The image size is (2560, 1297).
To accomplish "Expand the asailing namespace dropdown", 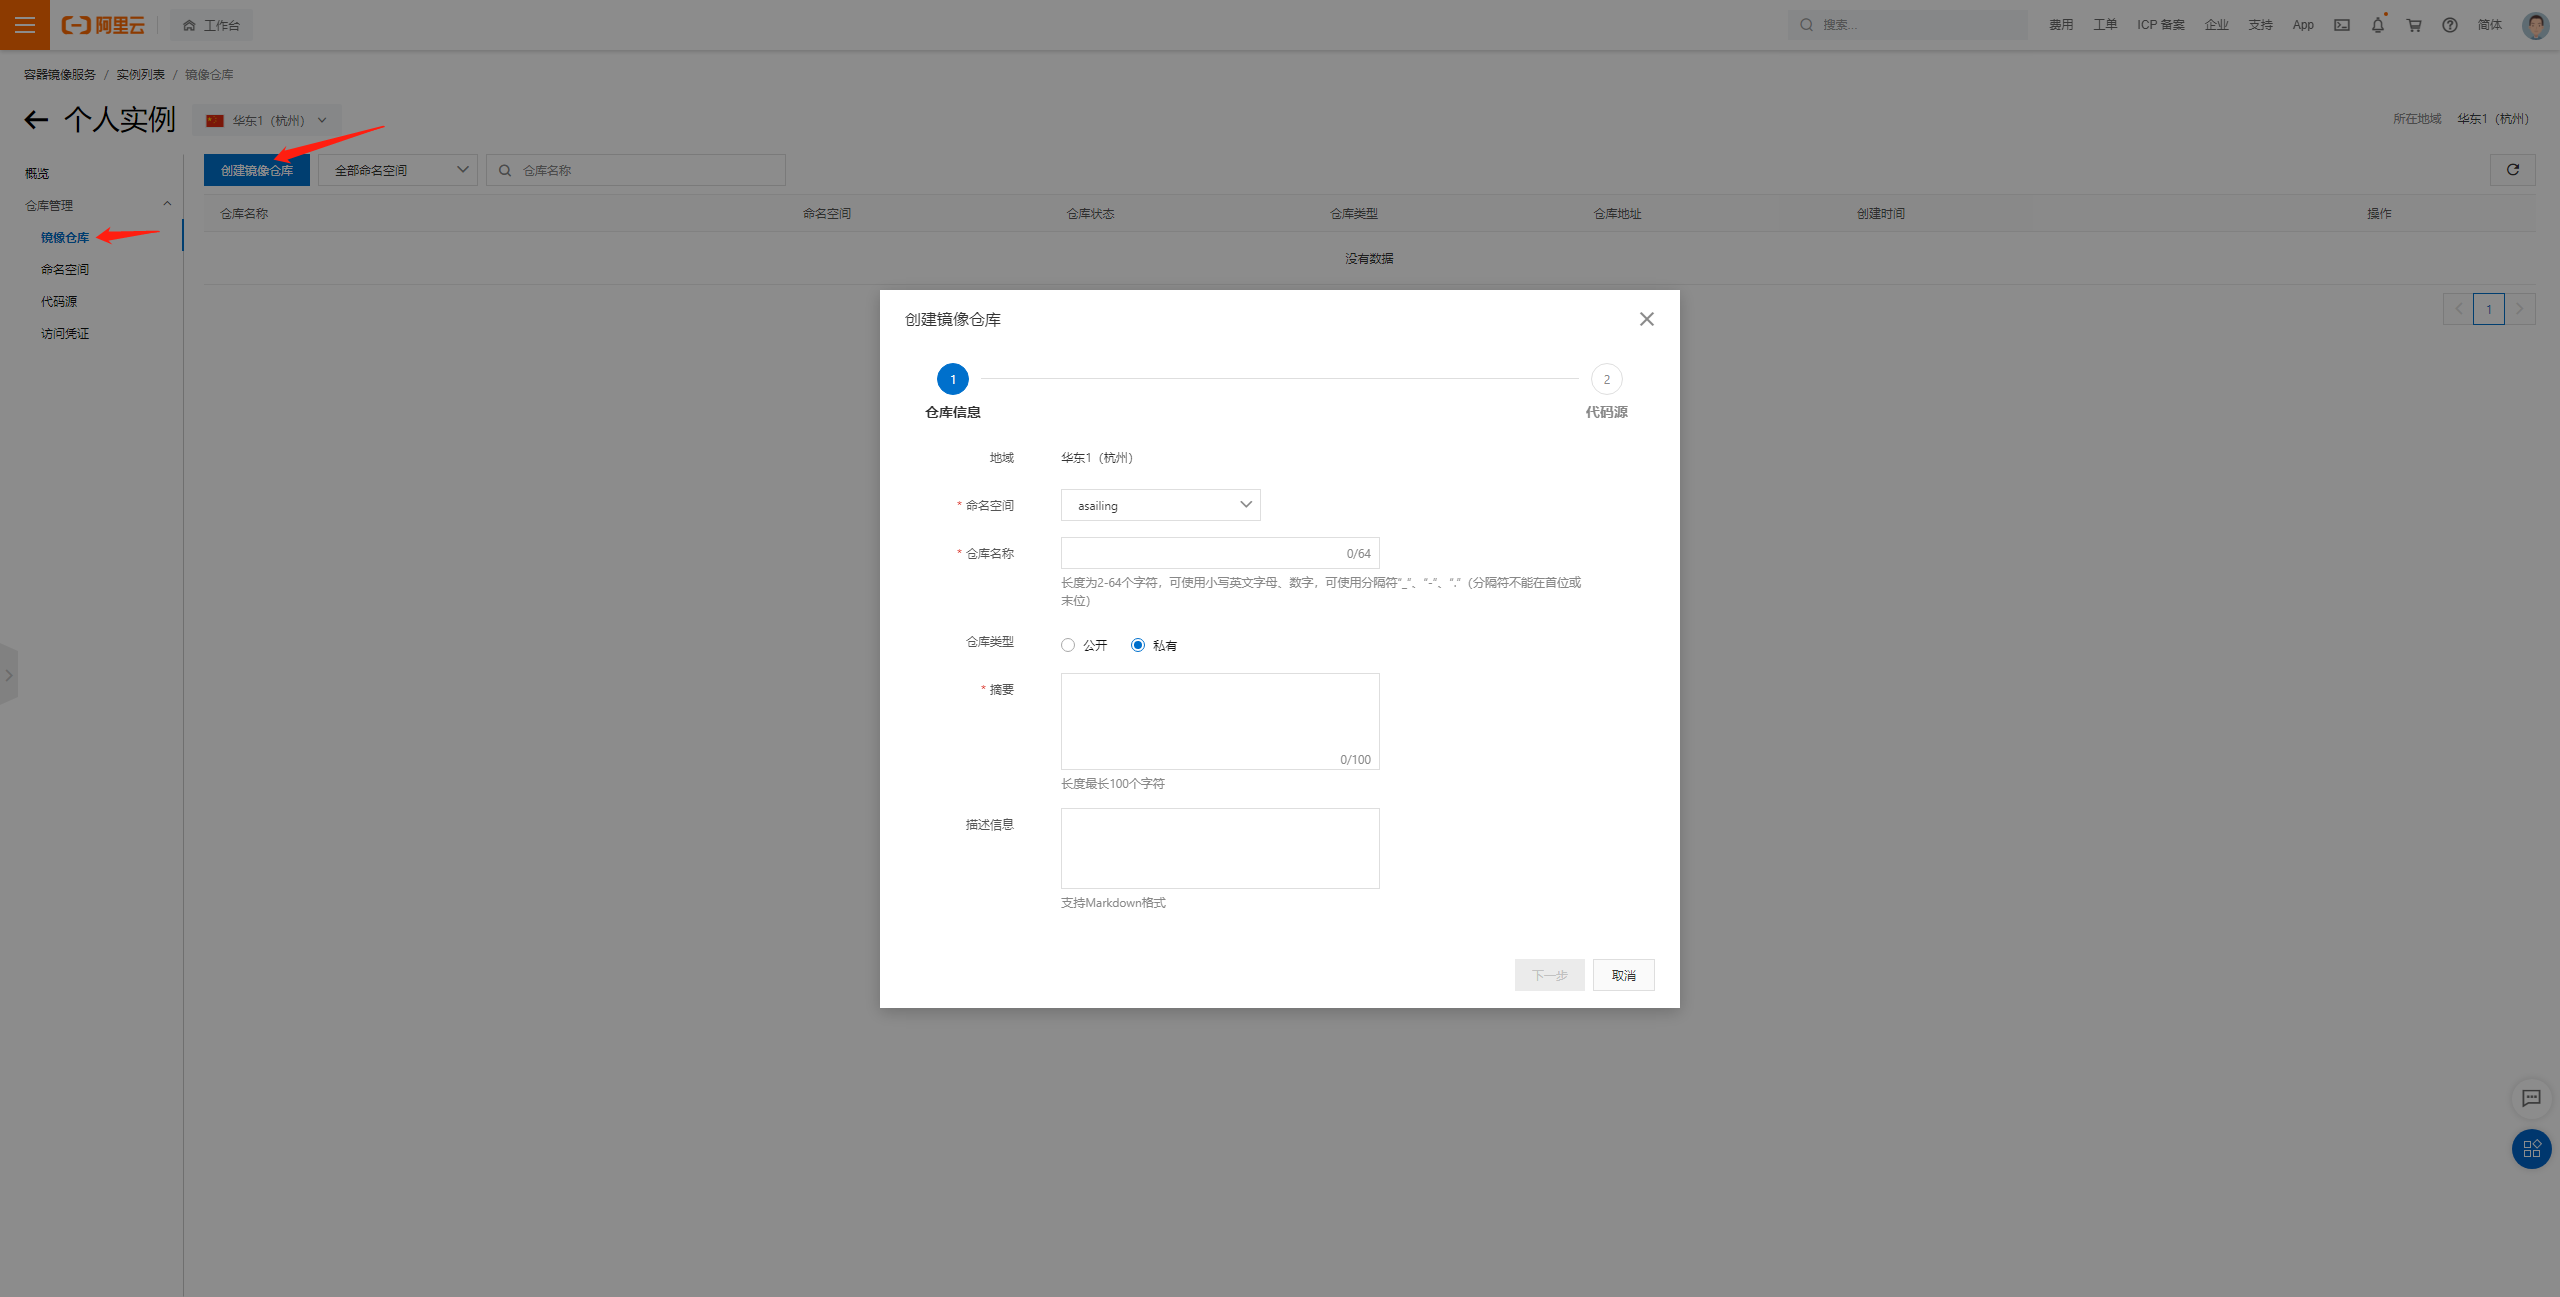I will [x=1160, y=505].
